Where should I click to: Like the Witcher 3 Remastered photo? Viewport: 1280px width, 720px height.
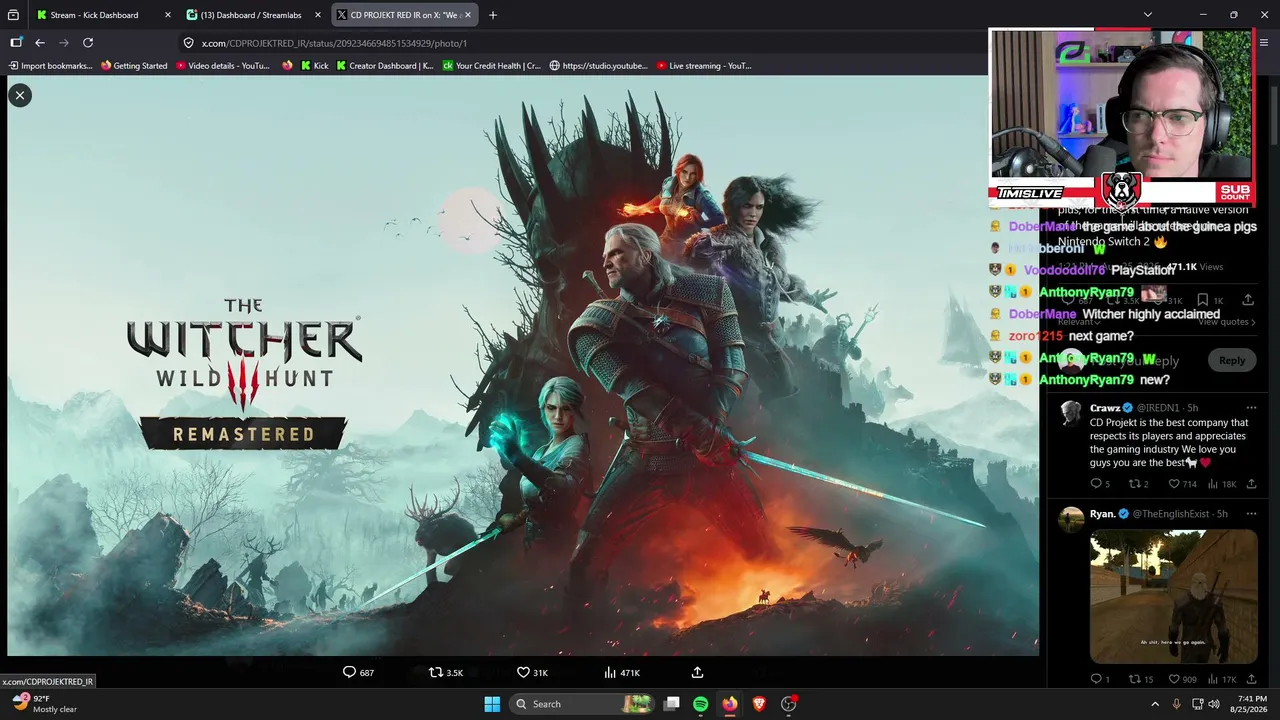click(531, 672)
